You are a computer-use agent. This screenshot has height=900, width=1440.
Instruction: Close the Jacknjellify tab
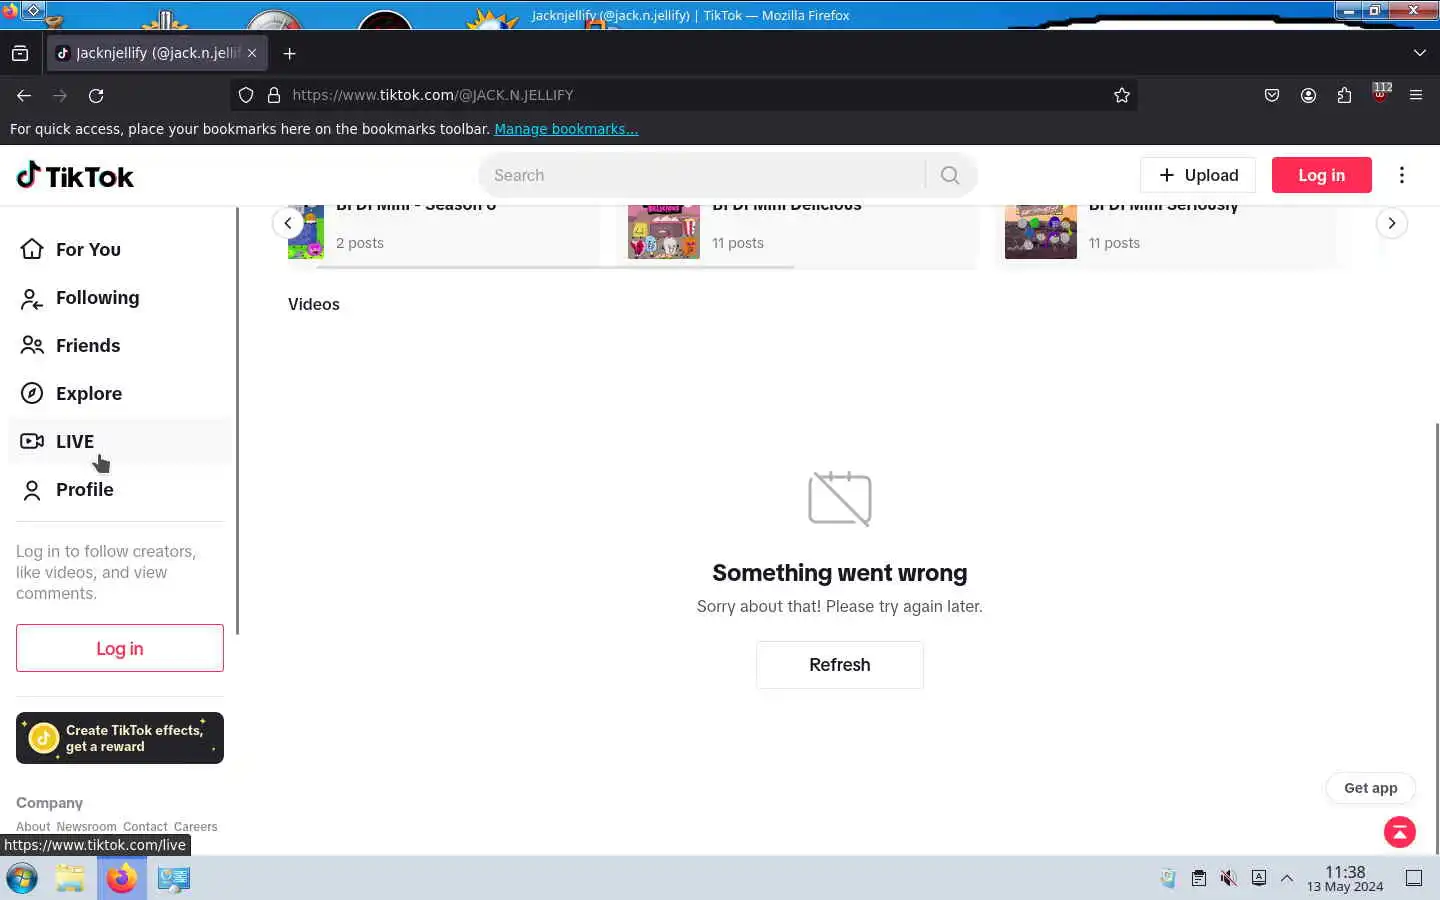(x=252, y=53)
